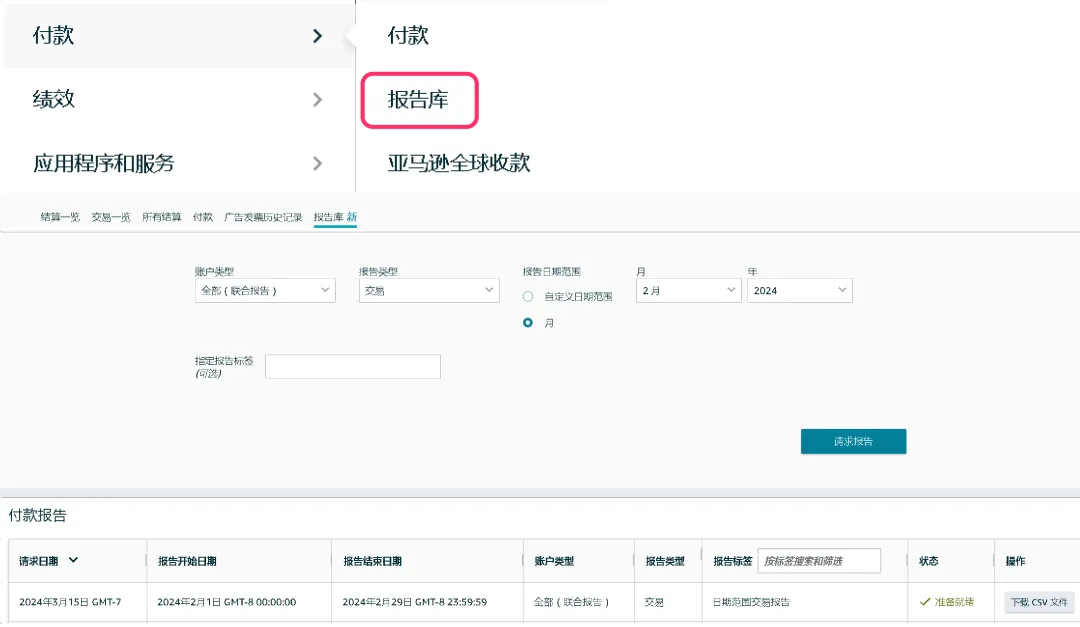
Task: Select 亚马逊全球收款 submenu item
Action: (459, 163)
